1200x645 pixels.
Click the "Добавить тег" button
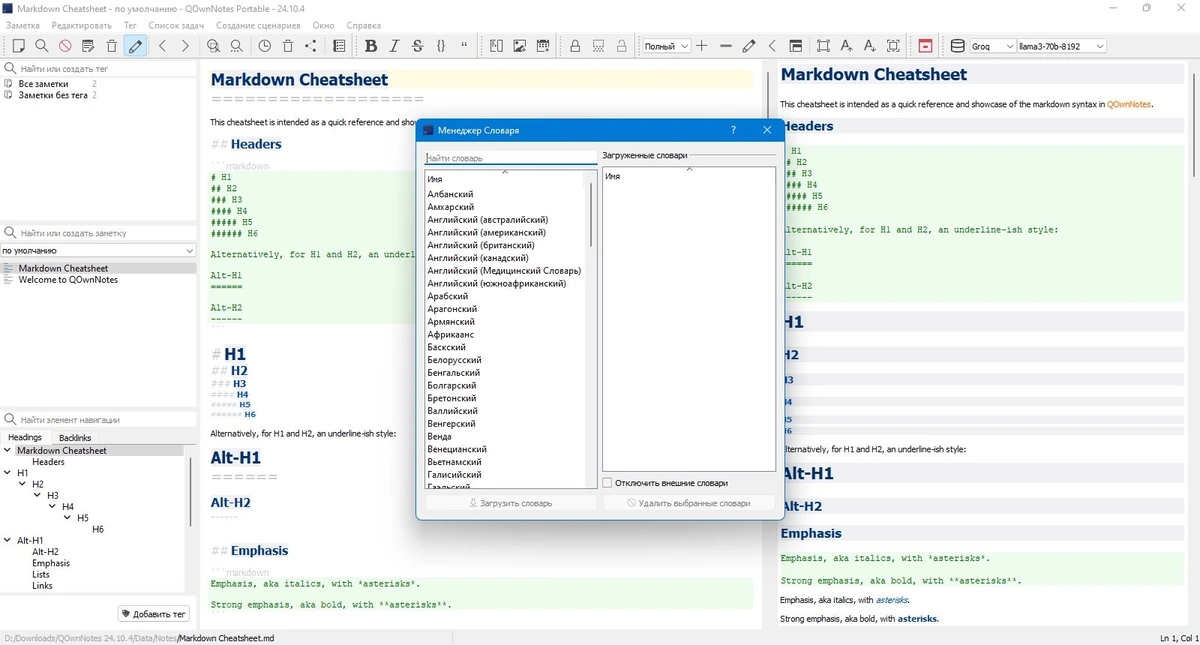click(x=153, y=614)
